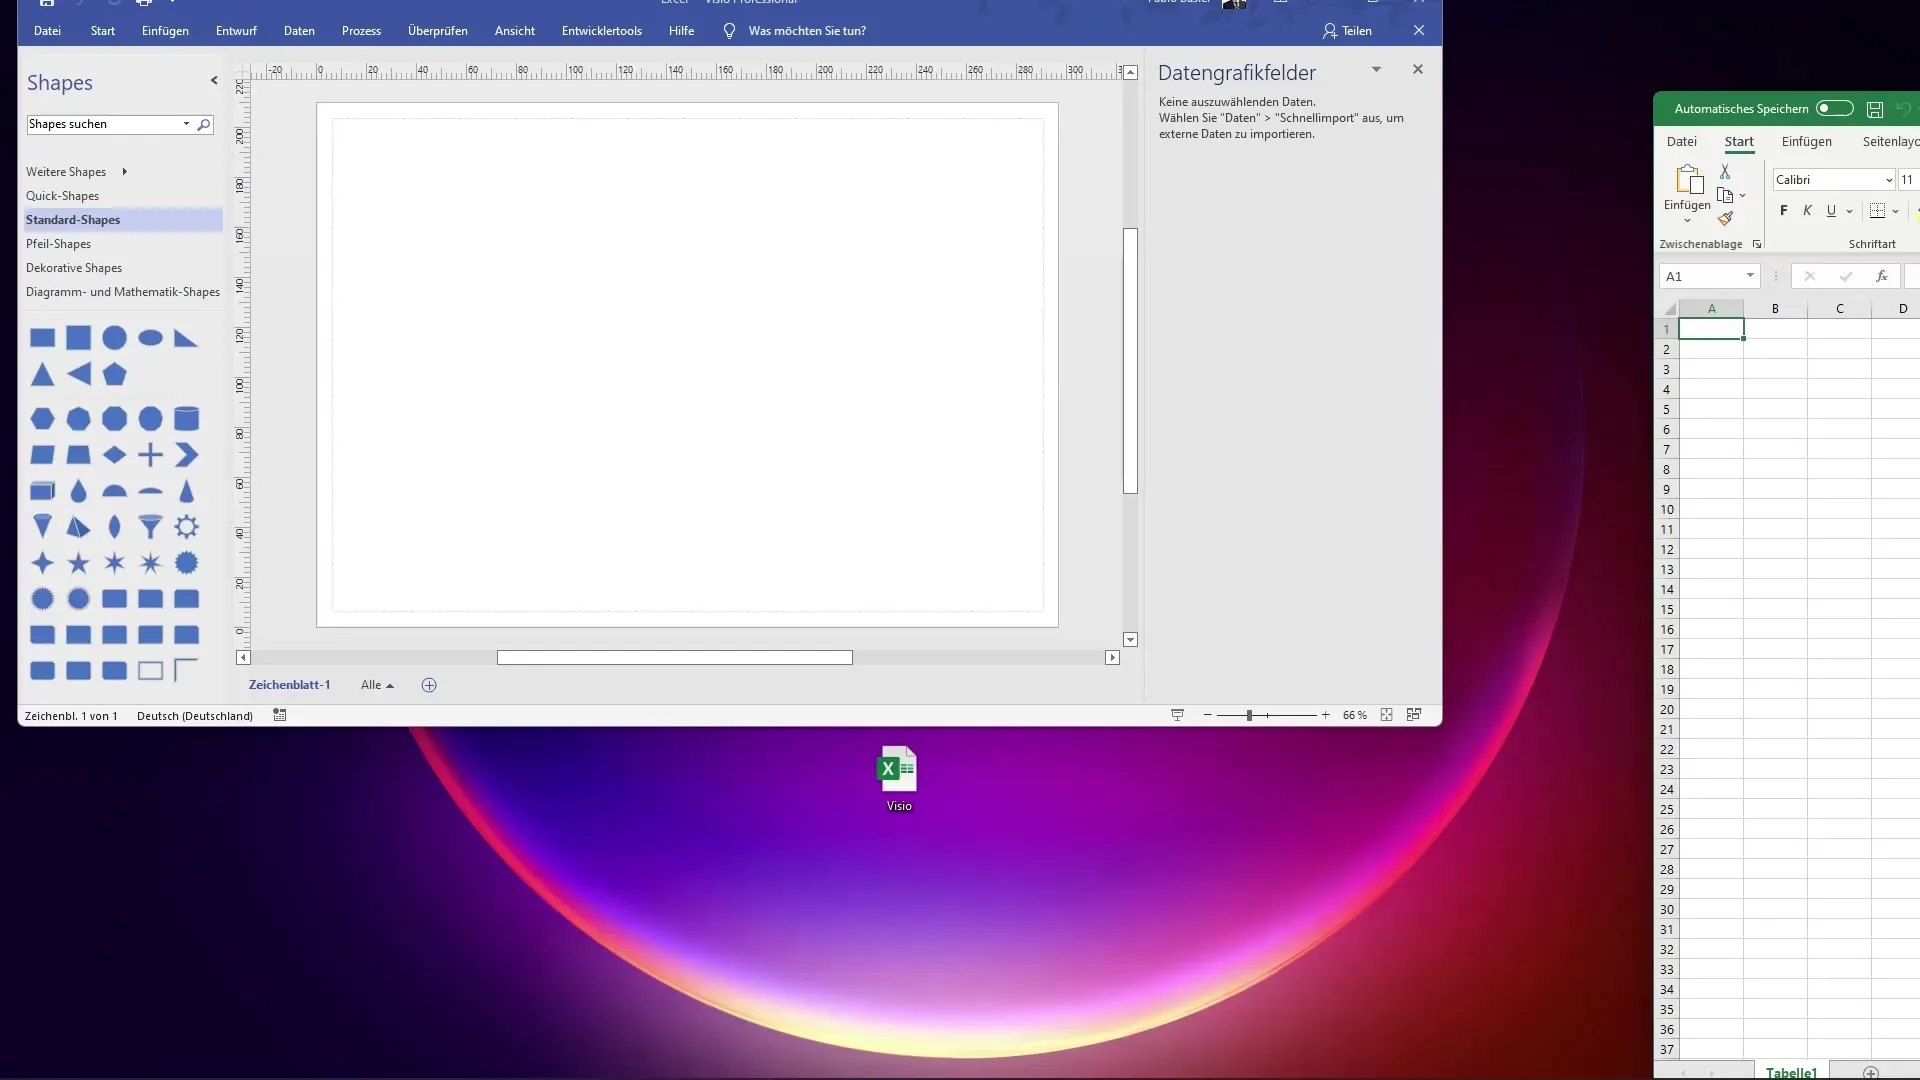Select the Tabelle1 sheet tab in Excel
The image size is (1920, 1080).
click(1791, 1072)
